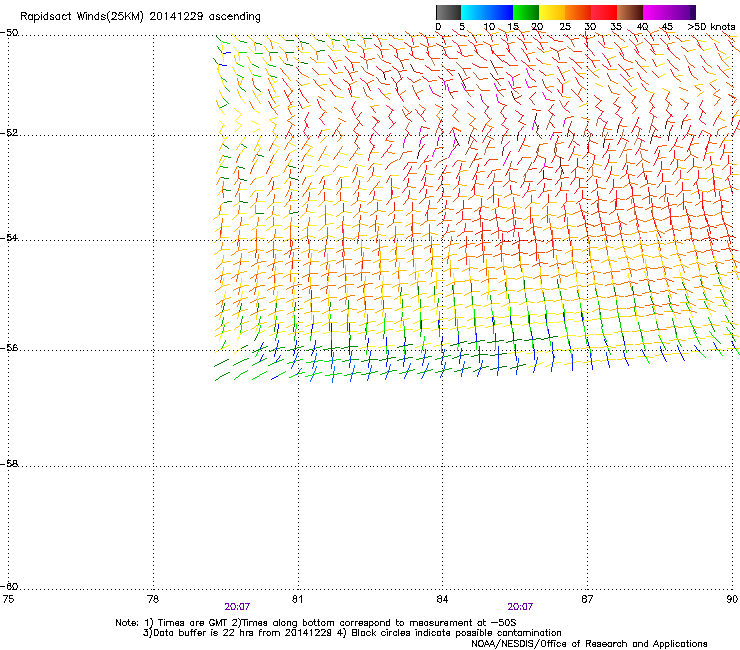The height and width of the screenshot is (650, 740).
Task: Click the orange 25-30 knots color swatch
Action: click(x=578, y=12)
